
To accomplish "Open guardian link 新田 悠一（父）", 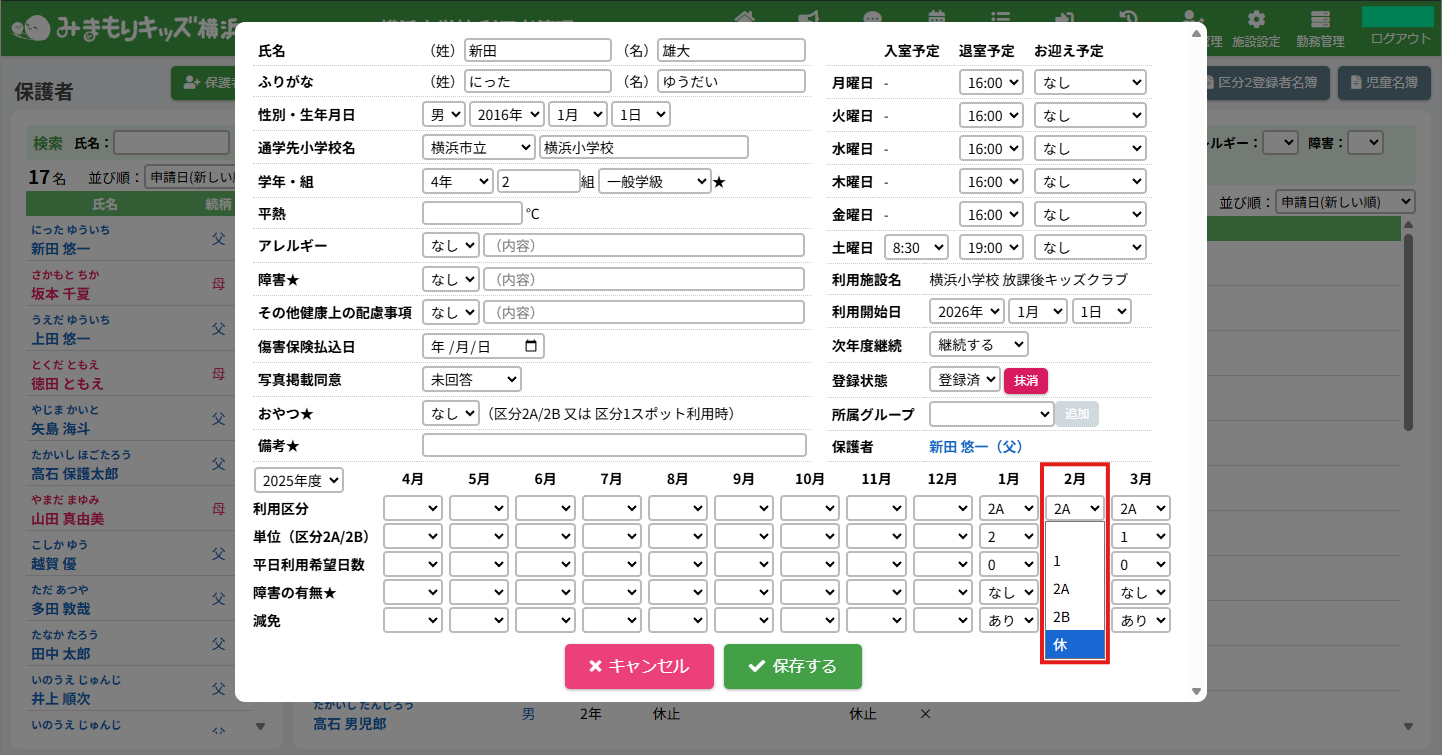I will [x=975, y=446].
